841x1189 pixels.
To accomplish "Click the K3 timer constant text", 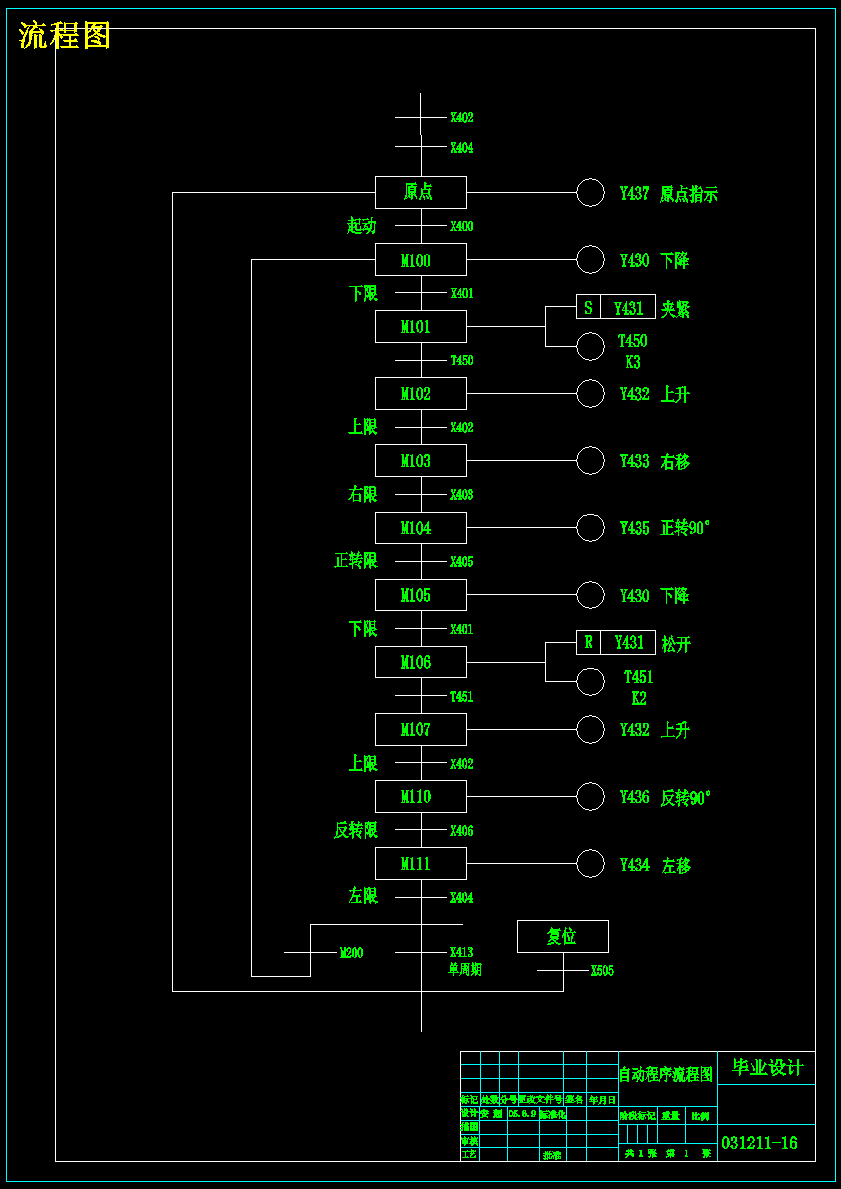I will (x=633, y=362).
